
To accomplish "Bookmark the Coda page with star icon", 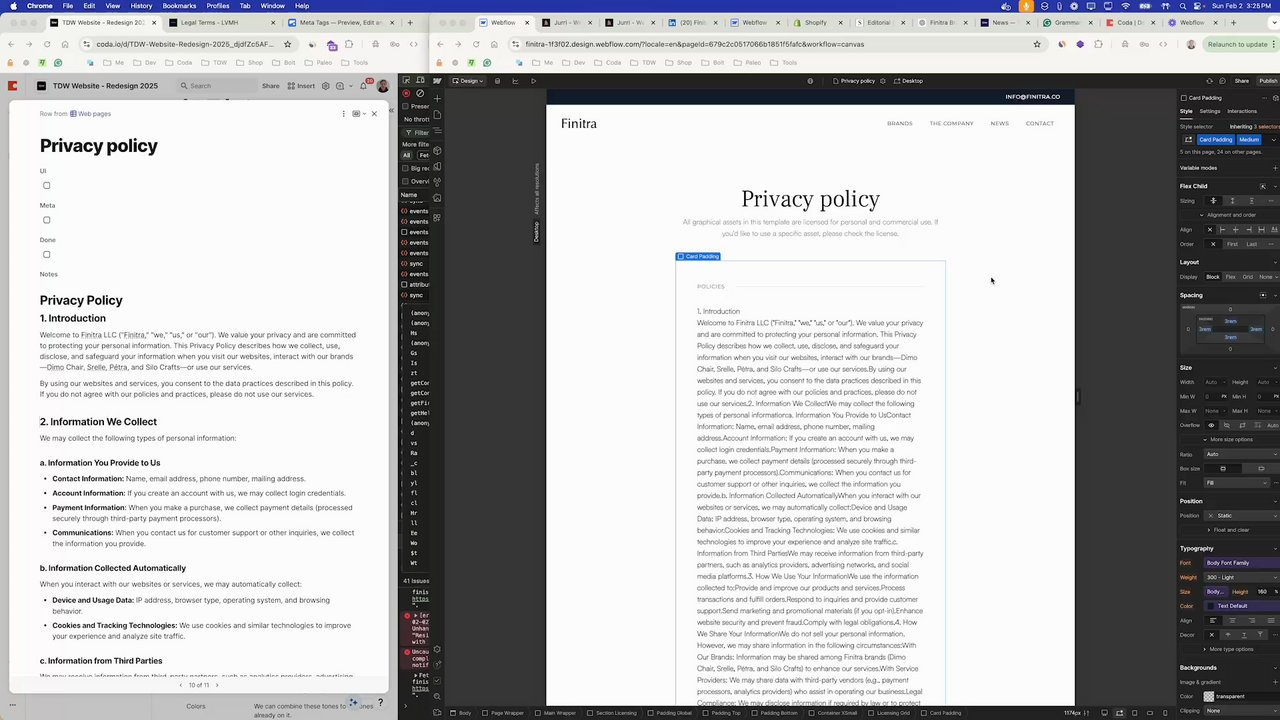I will (x=287, y=44).
